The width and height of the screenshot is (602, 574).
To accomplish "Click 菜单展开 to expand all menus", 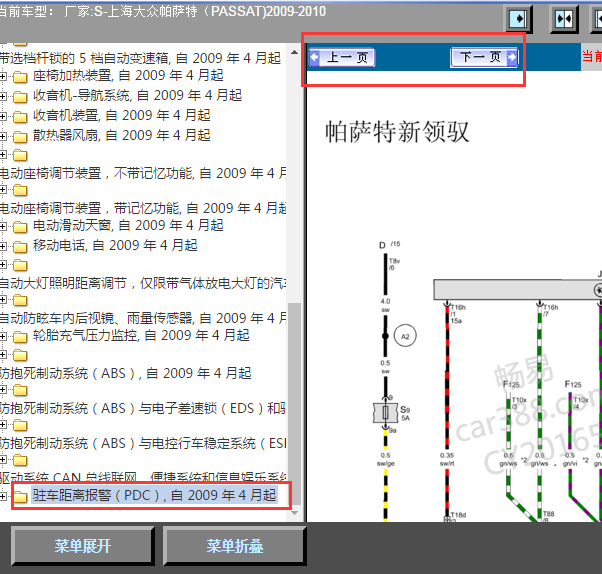I will tap(83, 546).
